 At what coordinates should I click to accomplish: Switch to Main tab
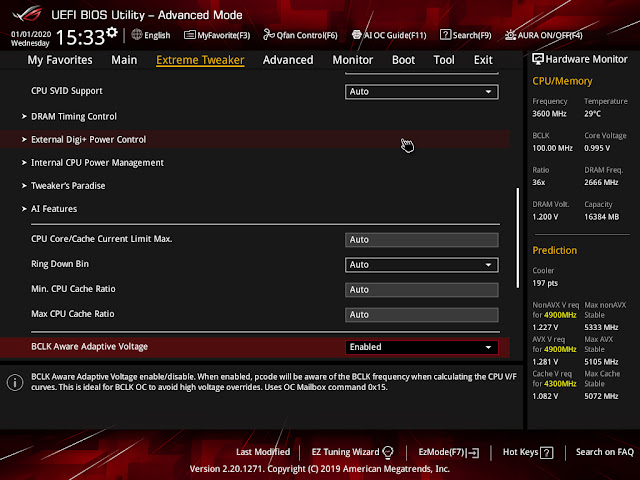pos(124,60)
